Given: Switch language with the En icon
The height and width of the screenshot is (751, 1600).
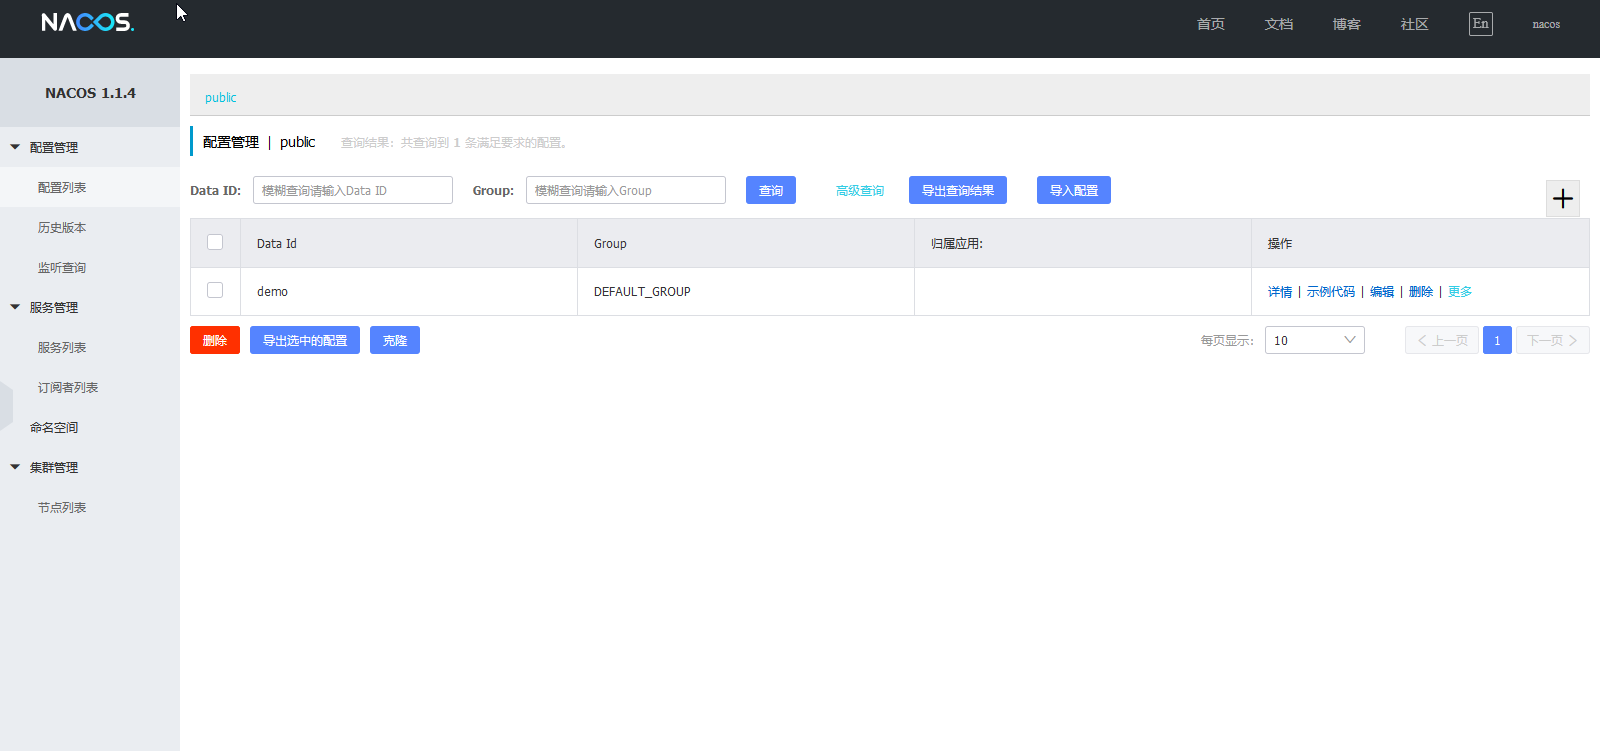Looking at the screenshot, I should [1481, 24].
